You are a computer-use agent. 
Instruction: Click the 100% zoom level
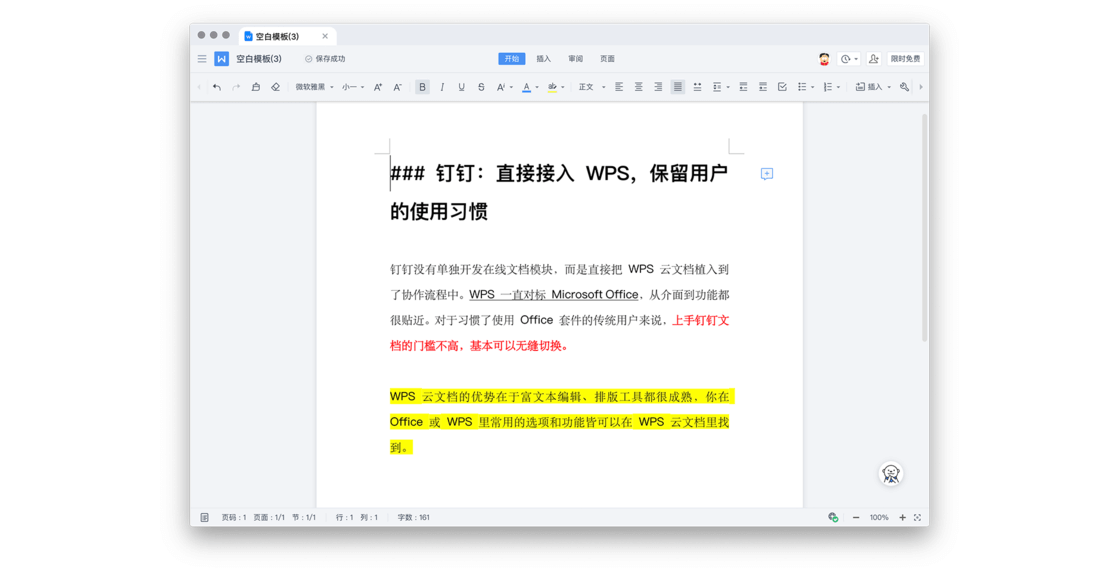(879, 517)
